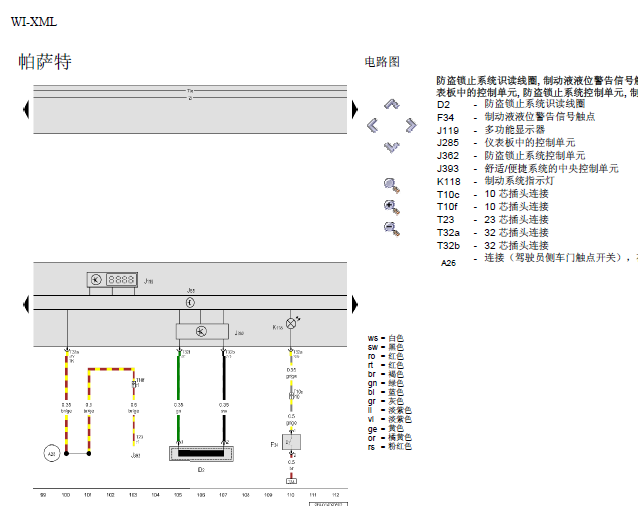Click track number 110 on bottom scale
638x527 pixels.
tap(291, 495)
